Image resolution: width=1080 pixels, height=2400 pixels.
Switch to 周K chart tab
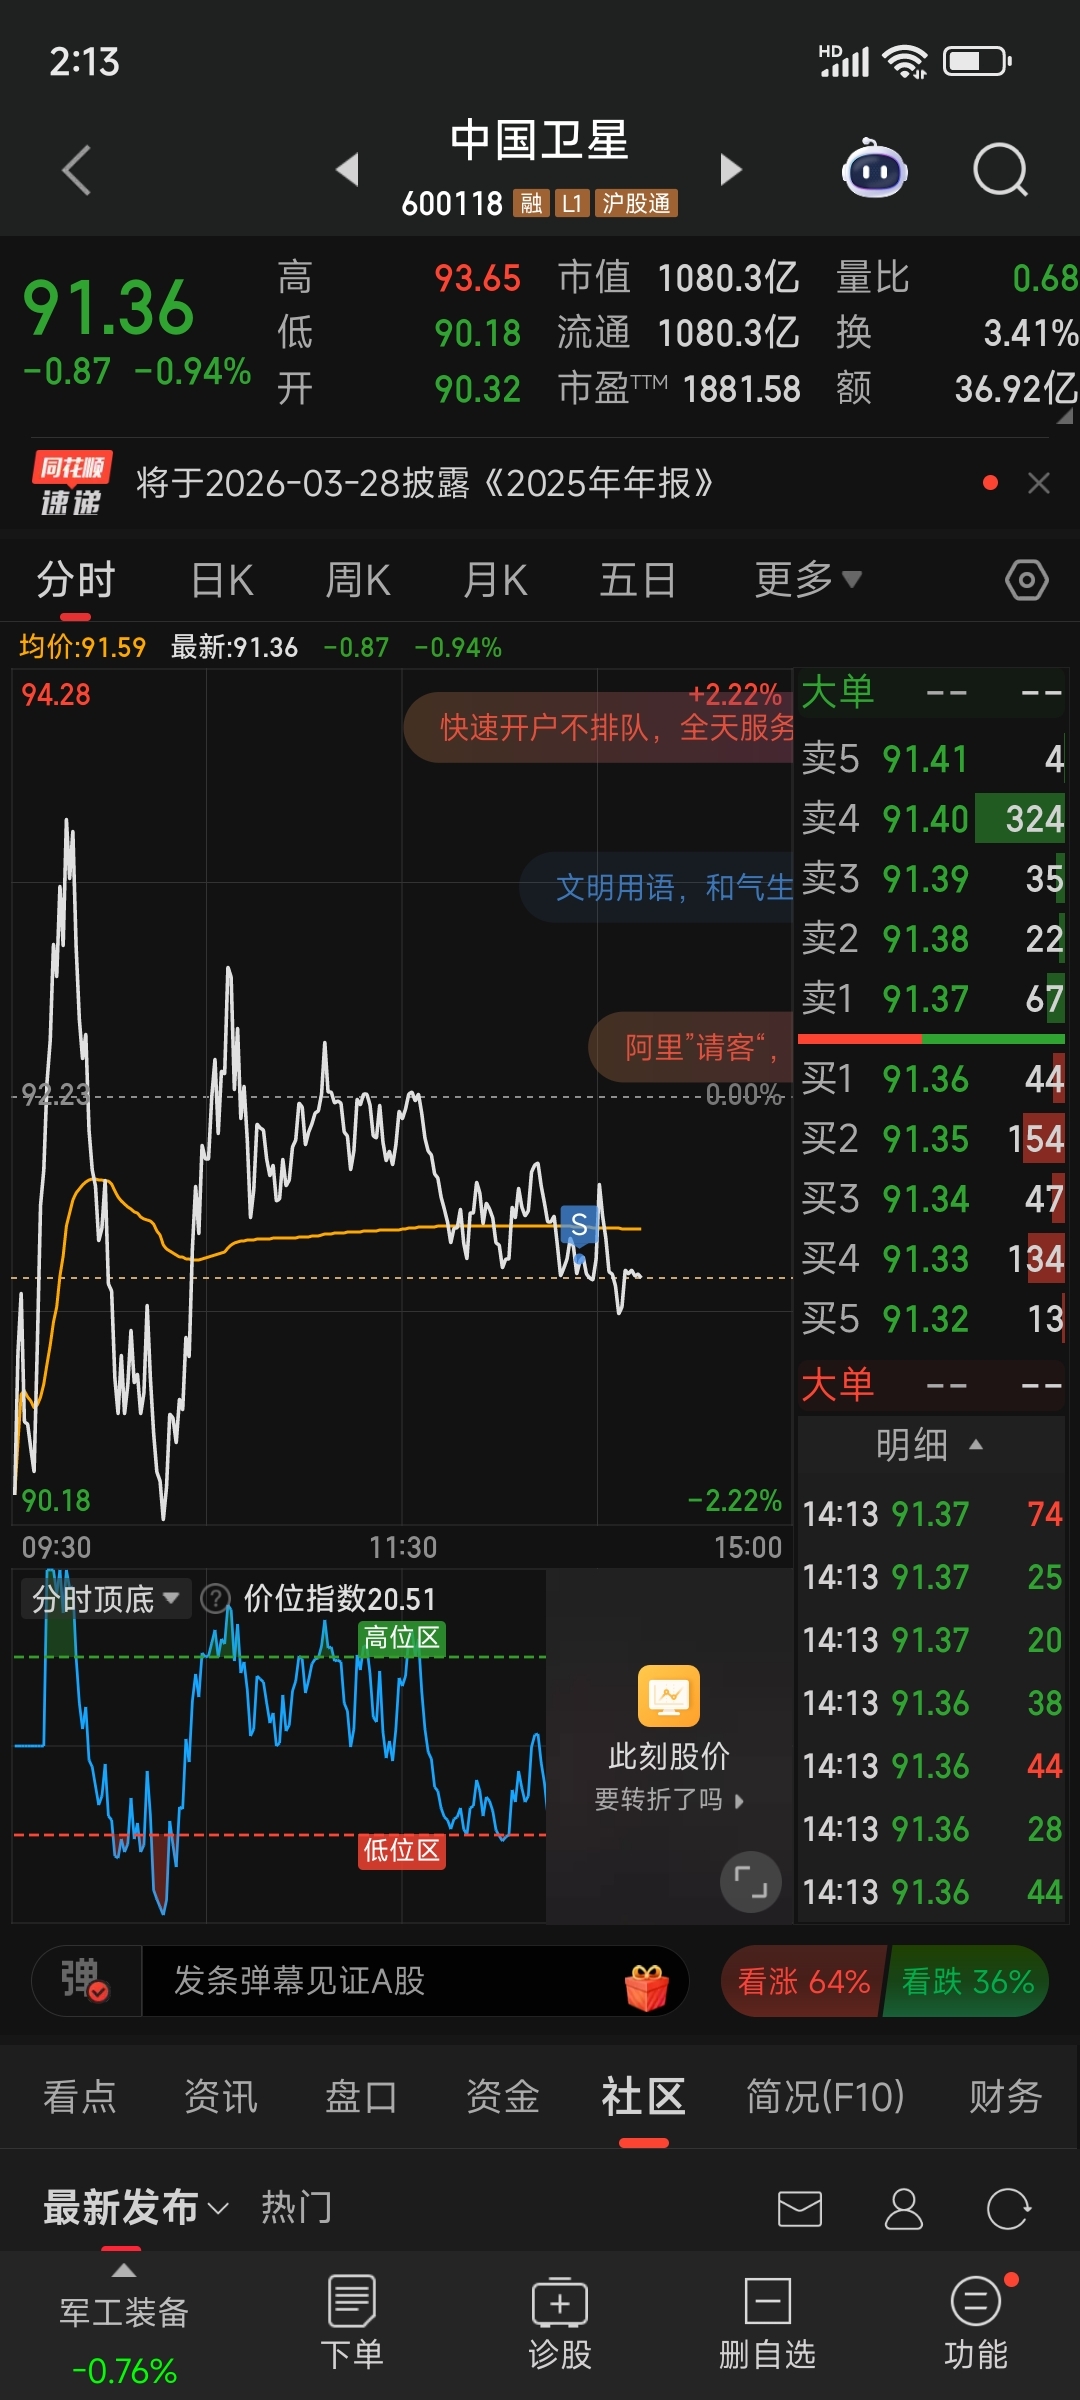pos(358,580)
